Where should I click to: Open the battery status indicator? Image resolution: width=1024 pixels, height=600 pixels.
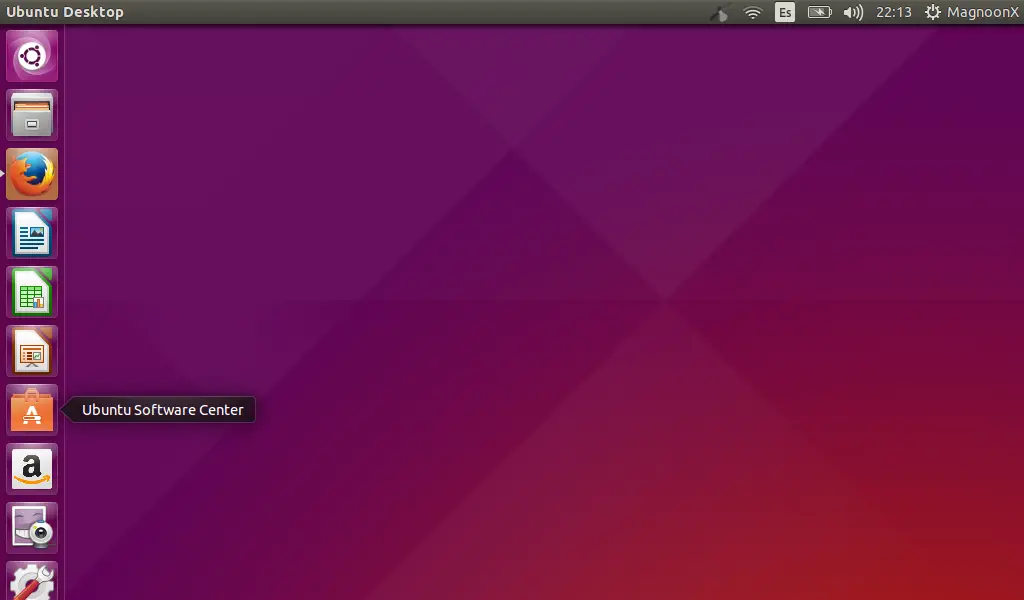tap(820, 12)
